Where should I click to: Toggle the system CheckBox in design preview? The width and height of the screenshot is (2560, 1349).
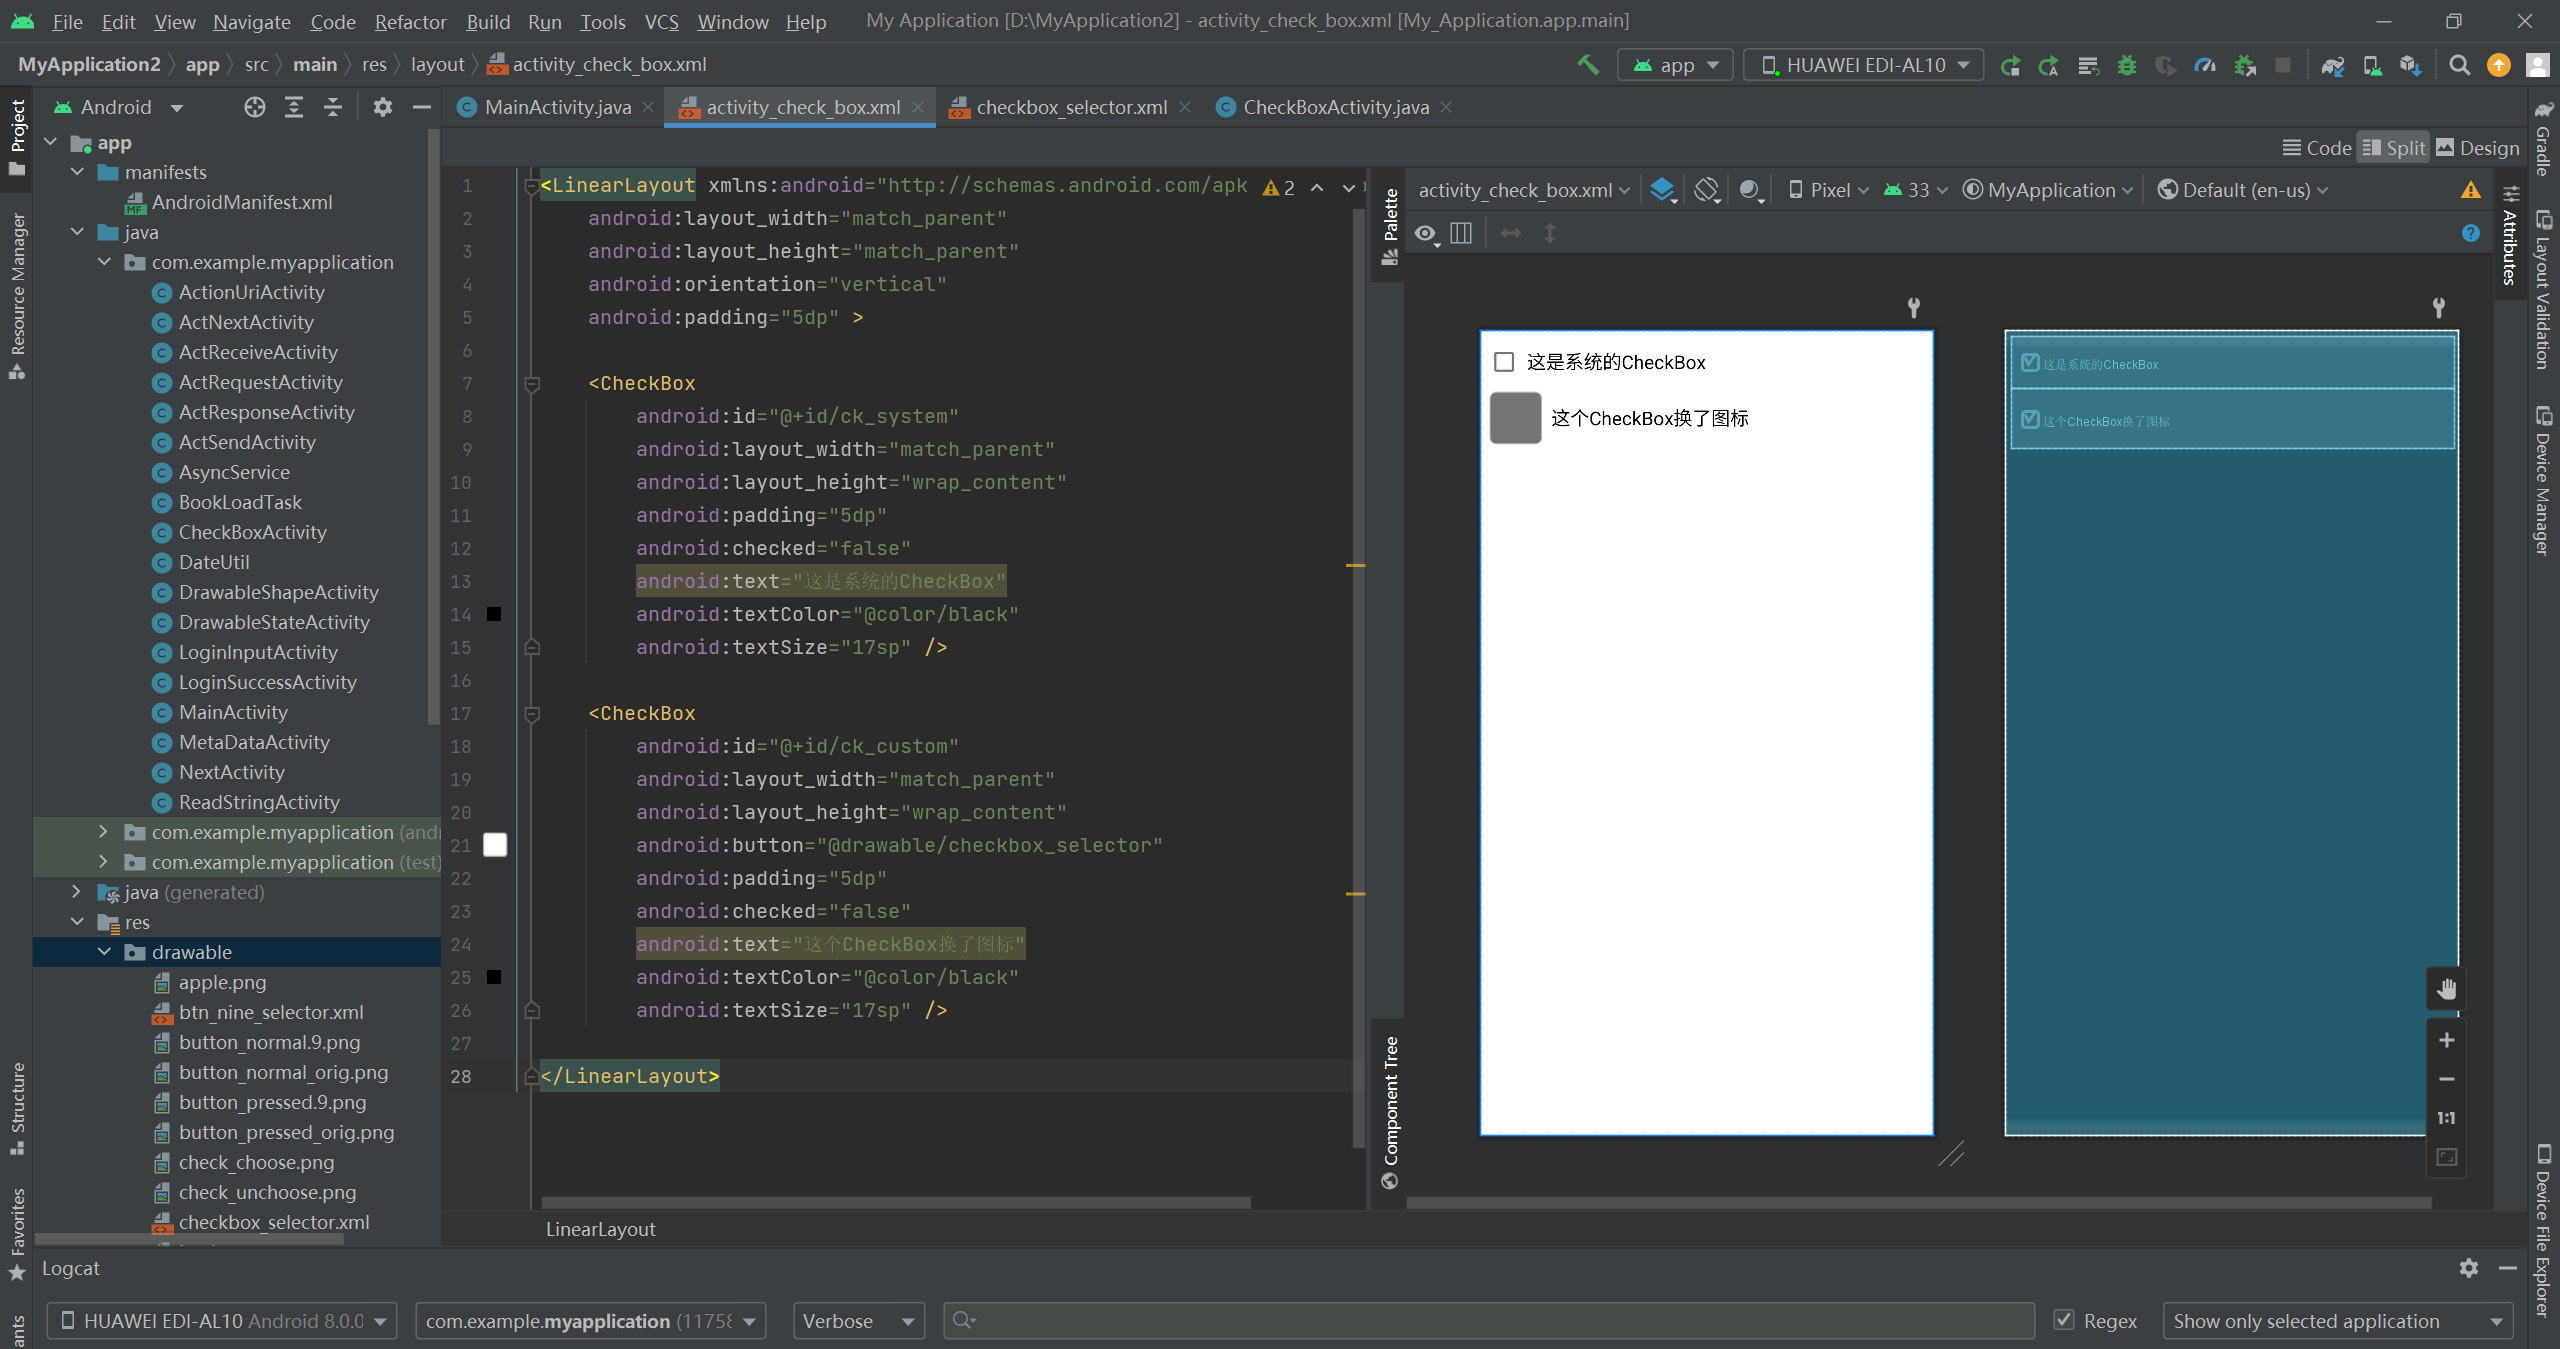(1503, 362)
